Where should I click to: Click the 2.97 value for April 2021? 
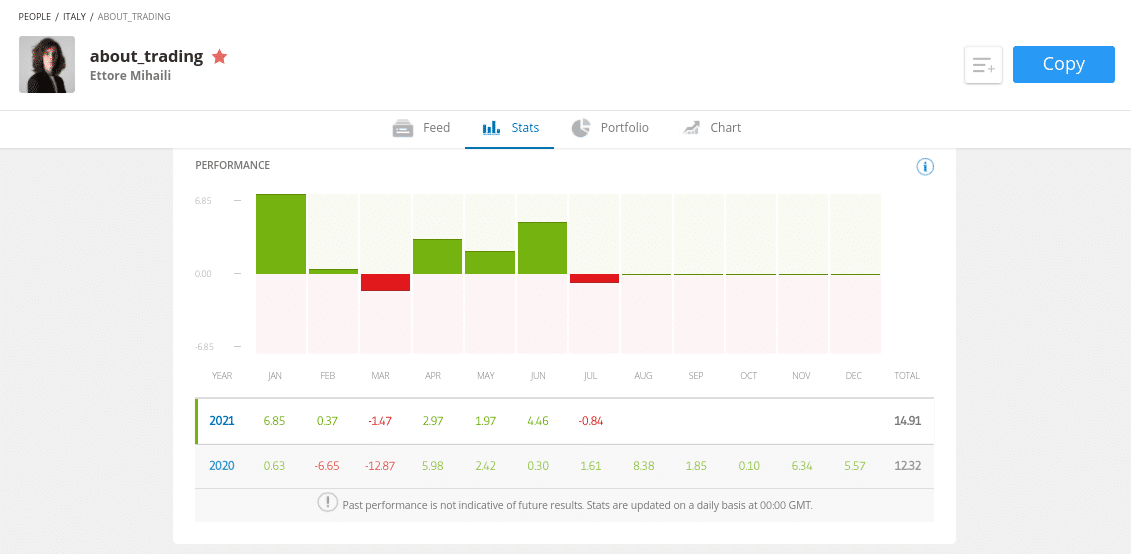(433, 421)
